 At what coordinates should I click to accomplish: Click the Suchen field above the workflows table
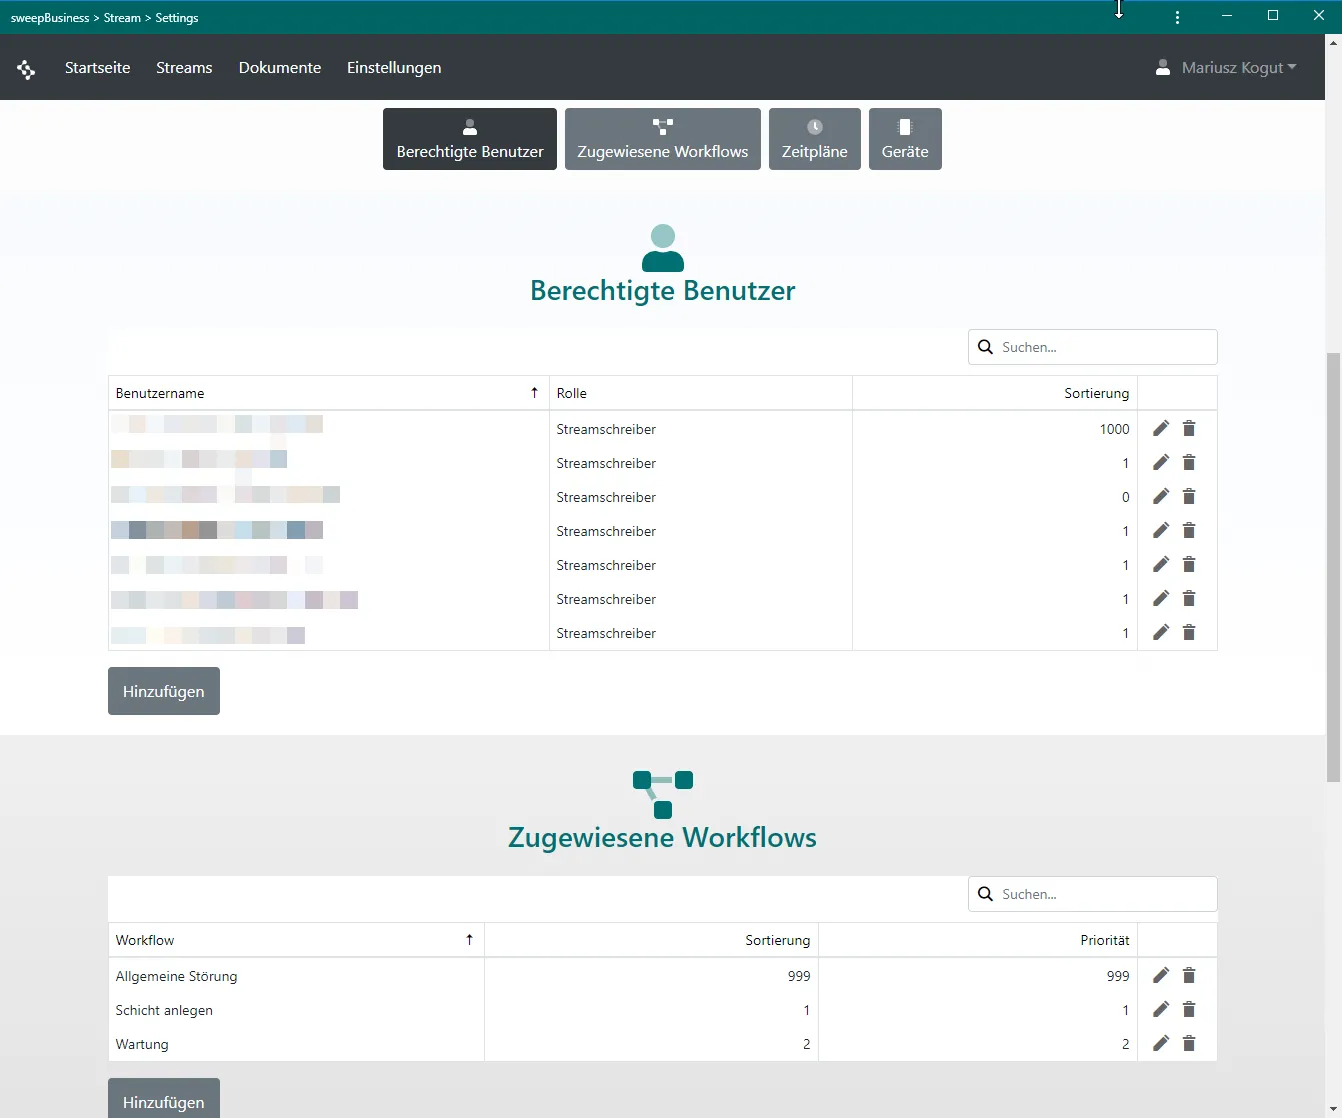point(1090,893)
